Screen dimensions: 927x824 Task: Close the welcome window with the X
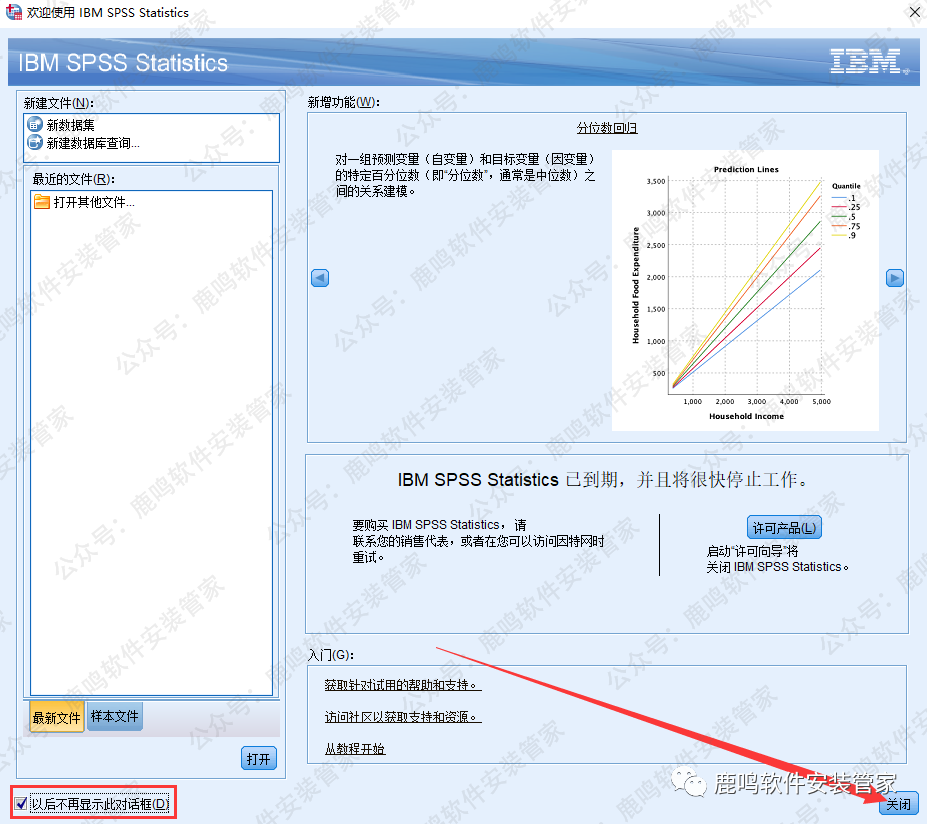[912, 13]
